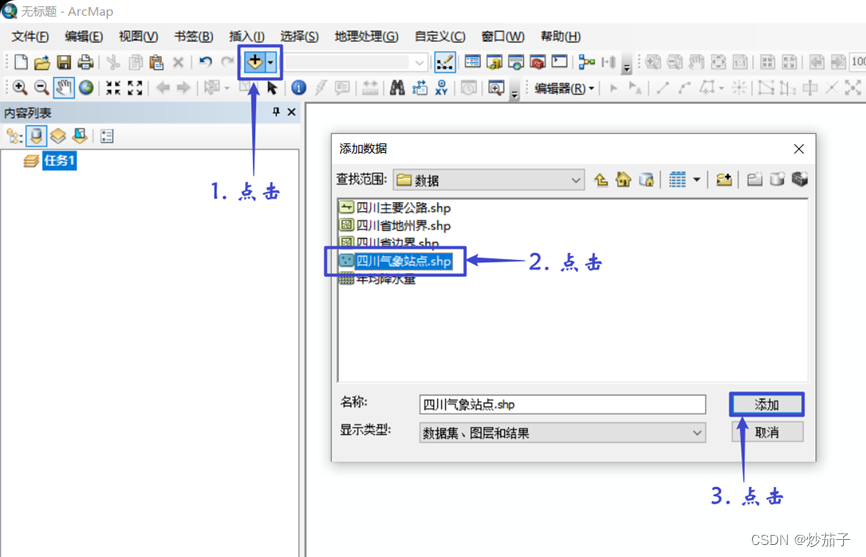Open the view mode dropdown arrow in dialog
Screen dimensions: 866x557
pyautogui.click(x=696, y=179)
